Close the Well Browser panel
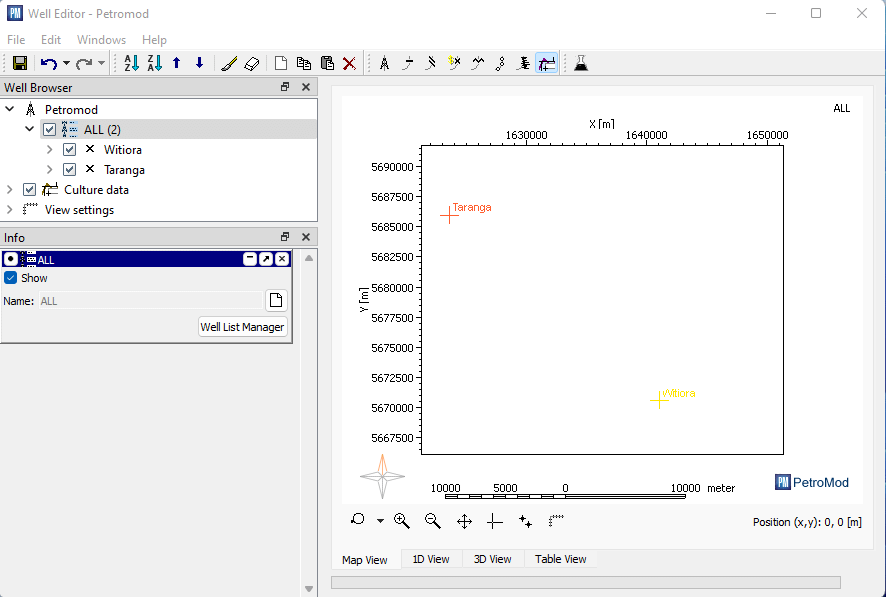This screenshot has width=886, height=597. click(x=306, y=88)
